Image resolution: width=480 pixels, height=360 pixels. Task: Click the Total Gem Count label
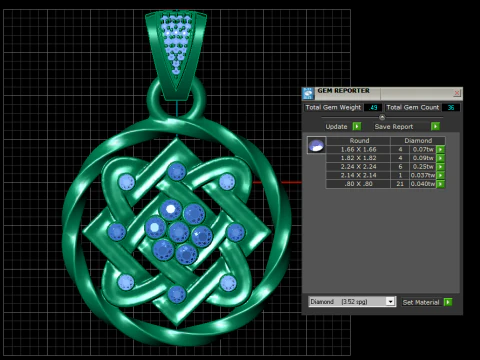(x=413, y=107)
